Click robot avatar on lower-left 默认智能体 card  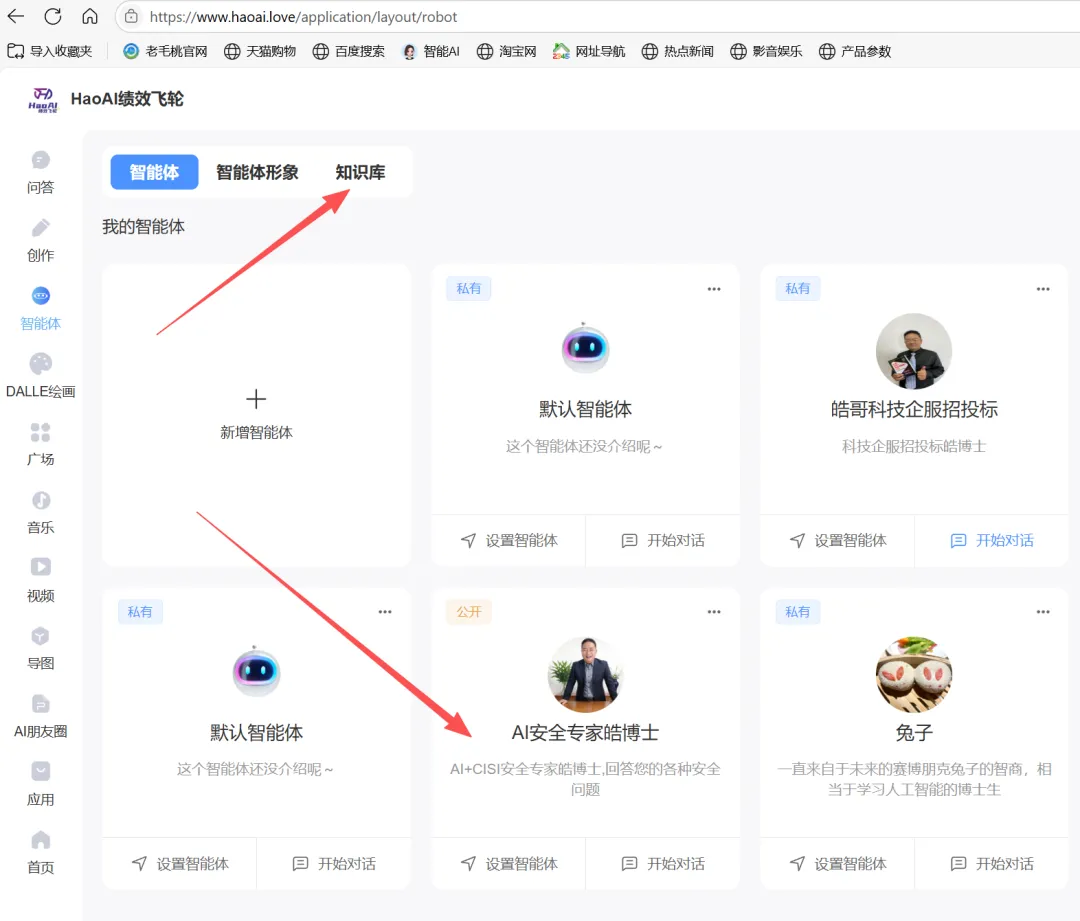click(256, 671)
